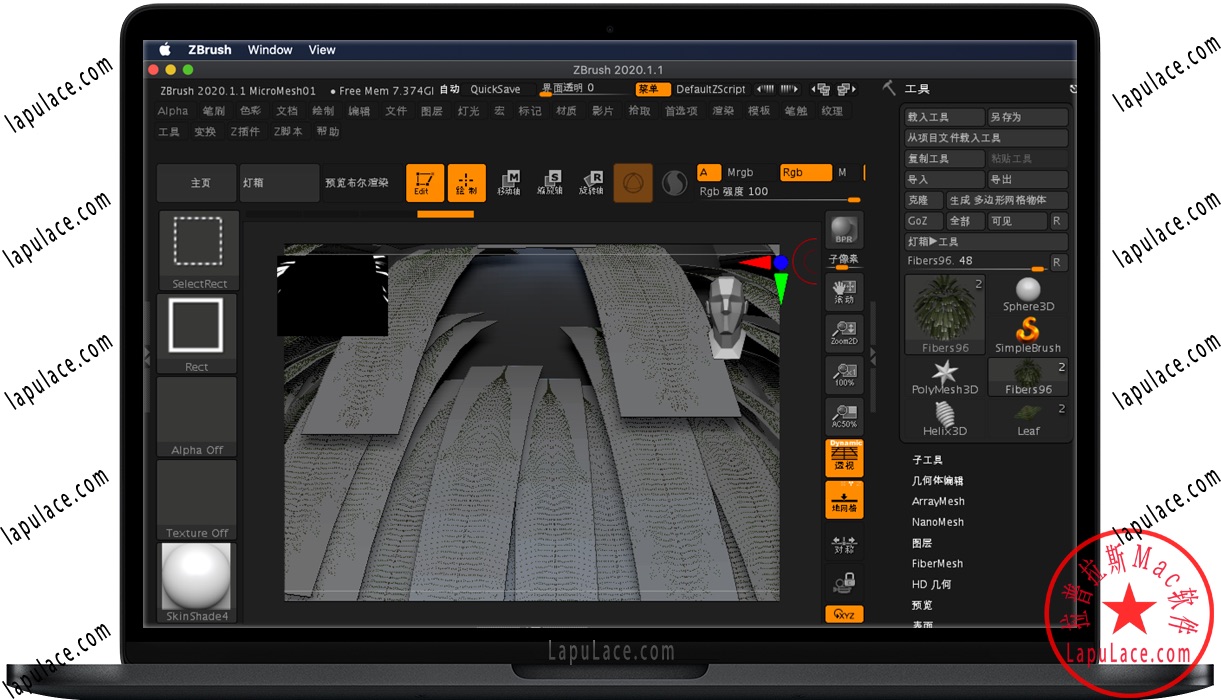Open the 笔刷 brush menu
Image resolution: width=1221 pixels, height=700 pixels.
point(214,111)
